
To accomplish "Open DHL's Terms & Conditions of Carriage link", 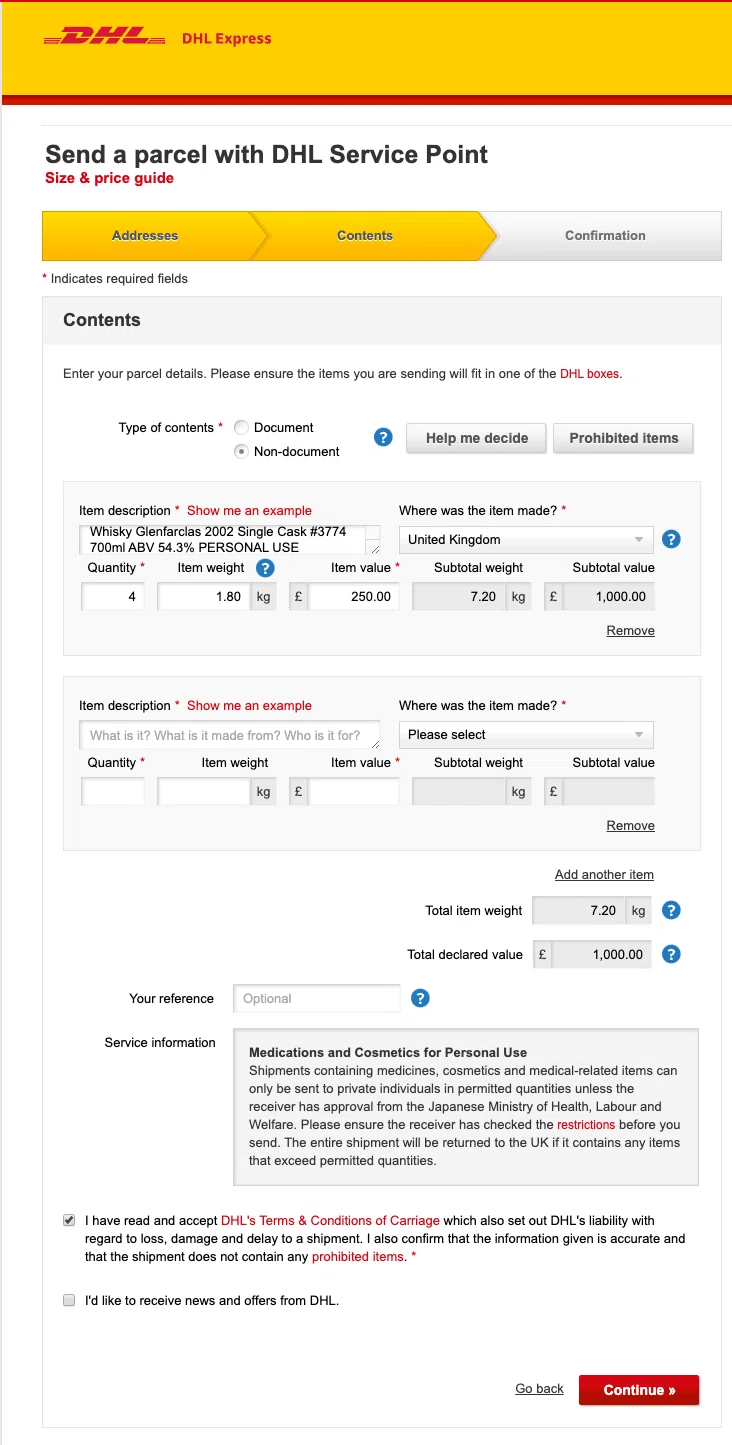I will (x=330, y=1221).
